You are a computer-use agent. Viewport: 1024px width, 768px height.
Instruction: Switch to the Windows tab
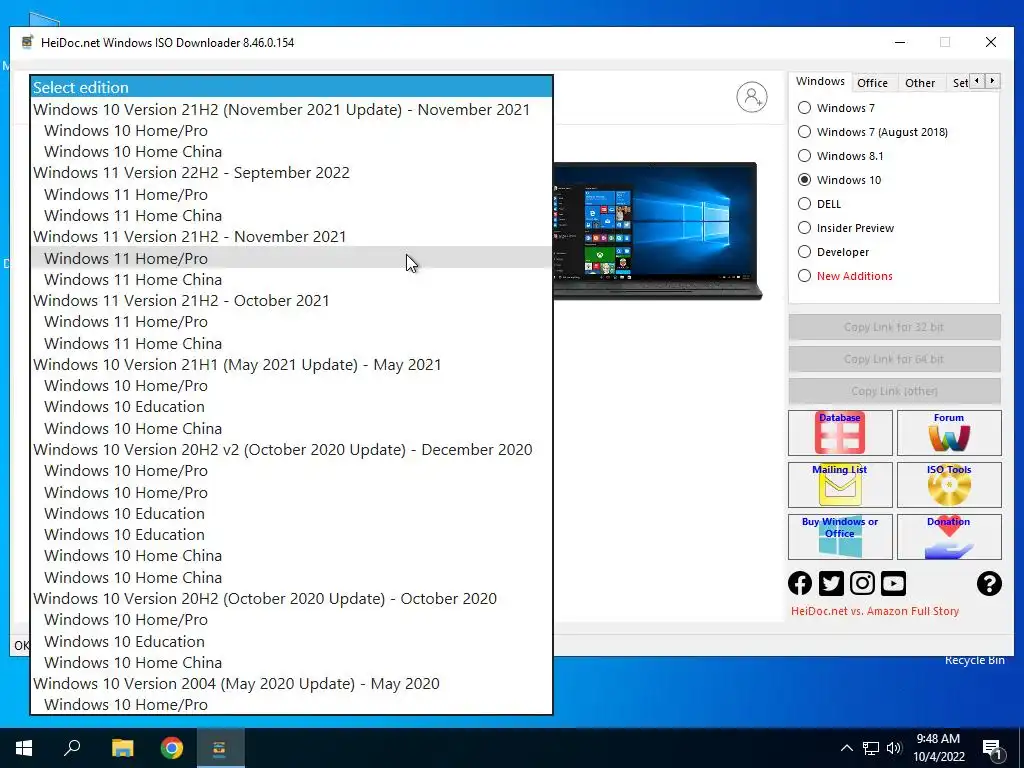[x=820, y=82]
